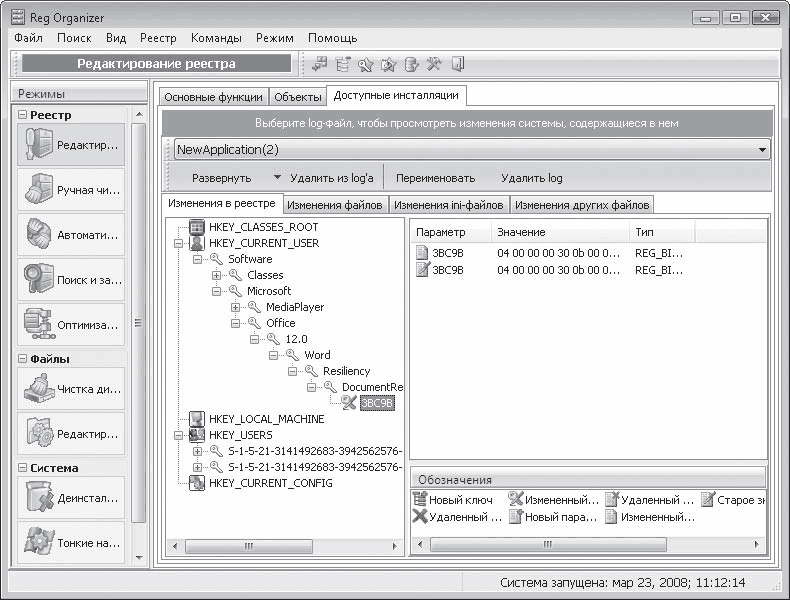Open the Реестр menu in menu bar

pyautogui.click(x=158, y=38)
